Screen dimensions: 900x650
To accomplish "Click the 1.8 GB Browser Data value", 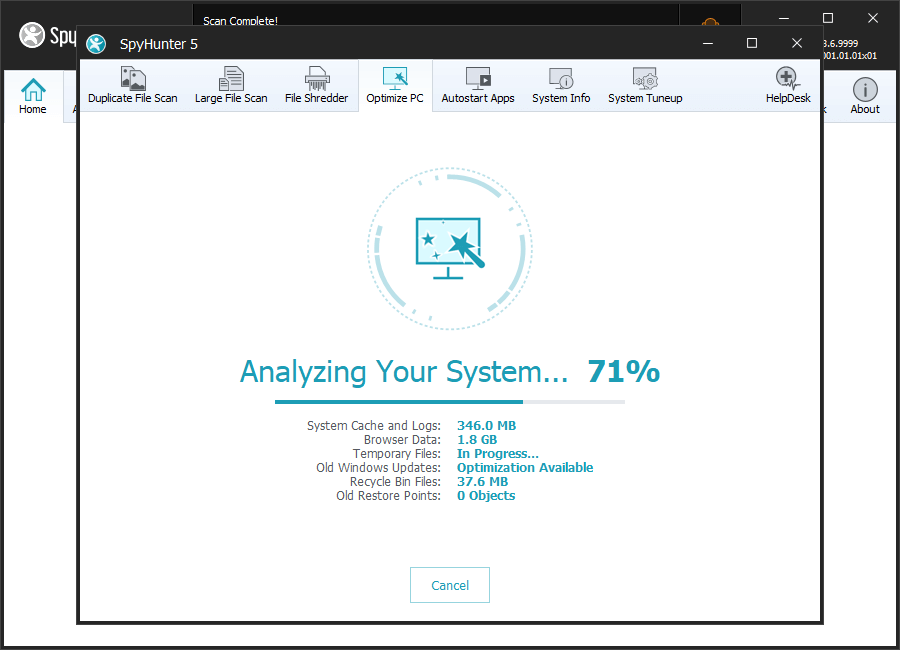I will coord(477,440).
